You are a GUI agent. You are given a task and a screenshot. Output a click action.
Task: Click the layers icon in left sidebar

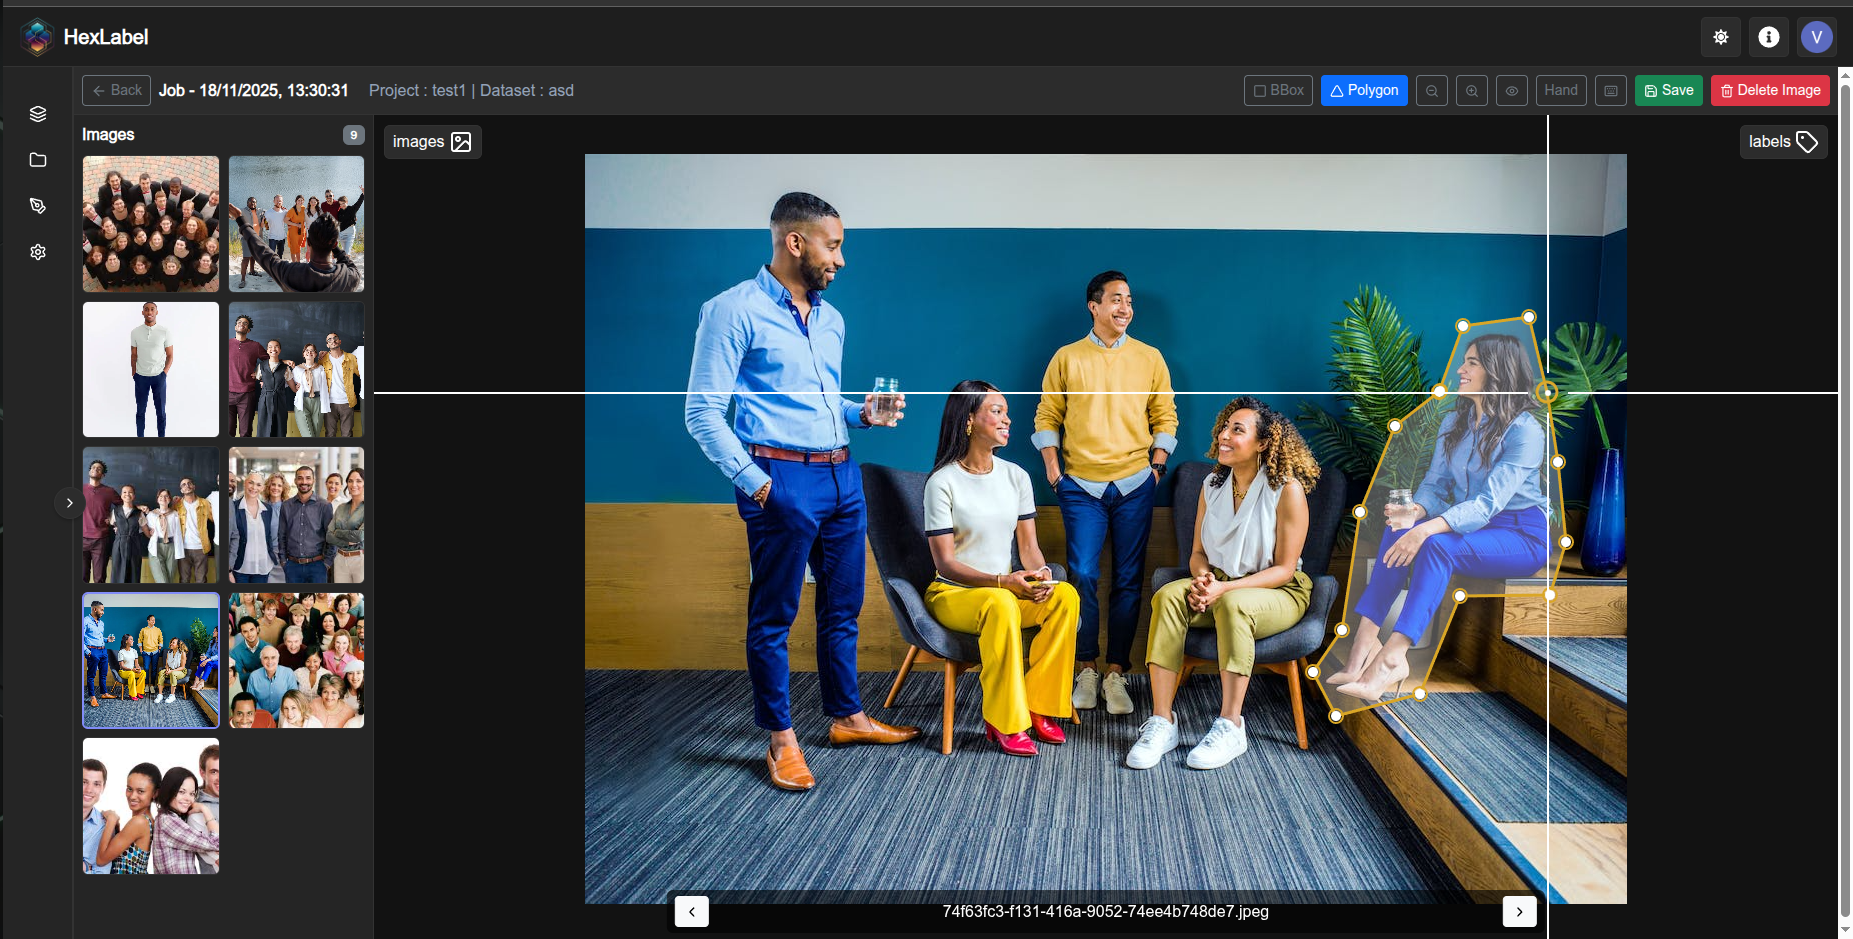(38, 114)
